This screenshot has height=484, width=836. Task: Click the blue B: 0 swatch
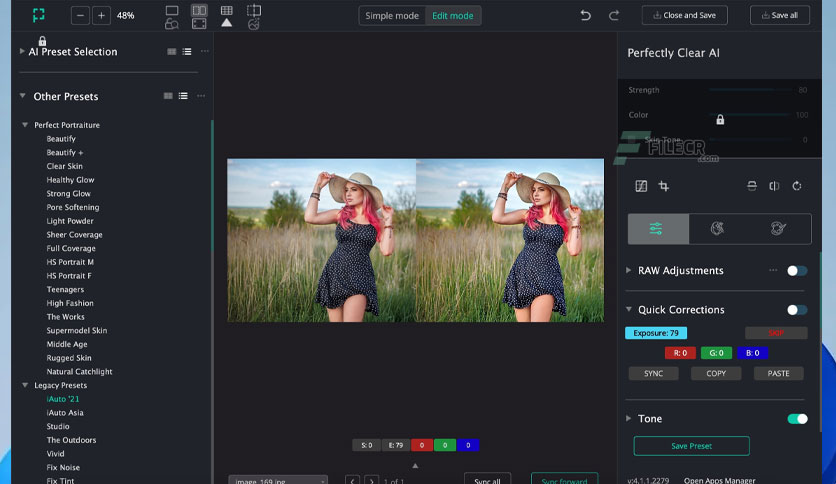752,353
